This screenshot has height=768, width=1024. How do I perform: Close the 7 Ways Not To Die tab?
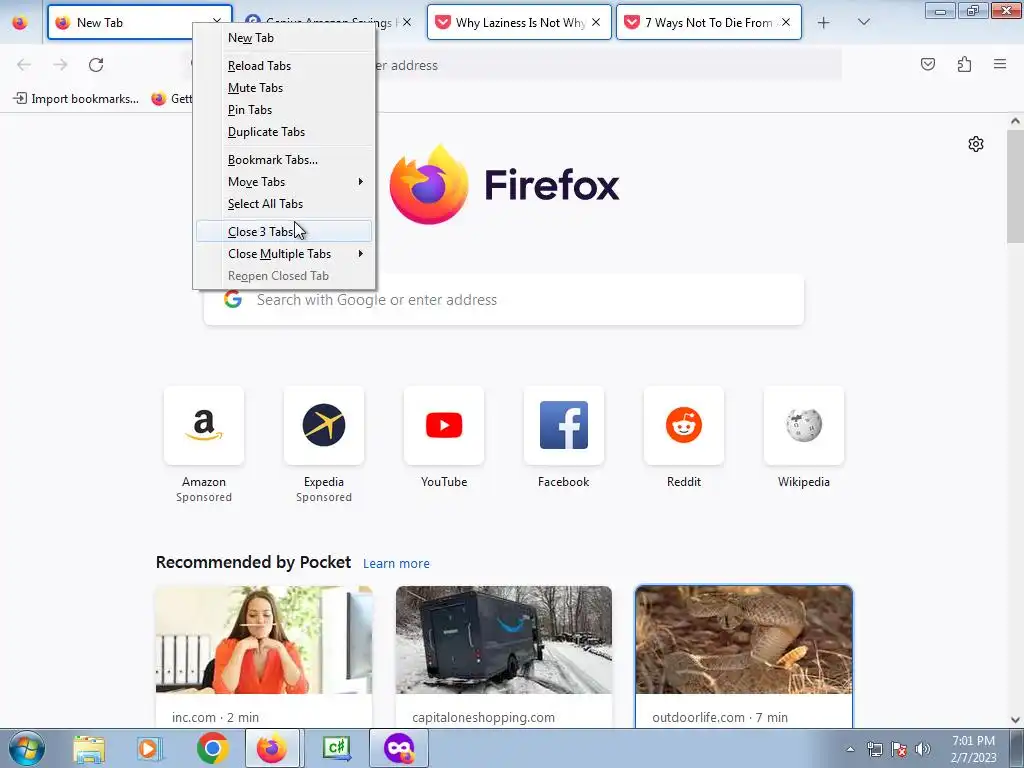point(786,22)
